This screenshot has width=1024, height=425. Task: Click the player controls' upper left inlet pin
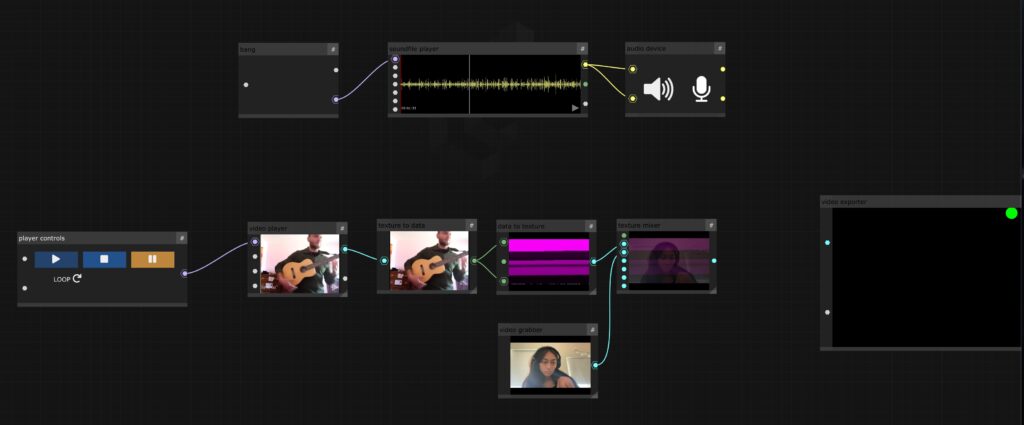(x=25, y=259)
